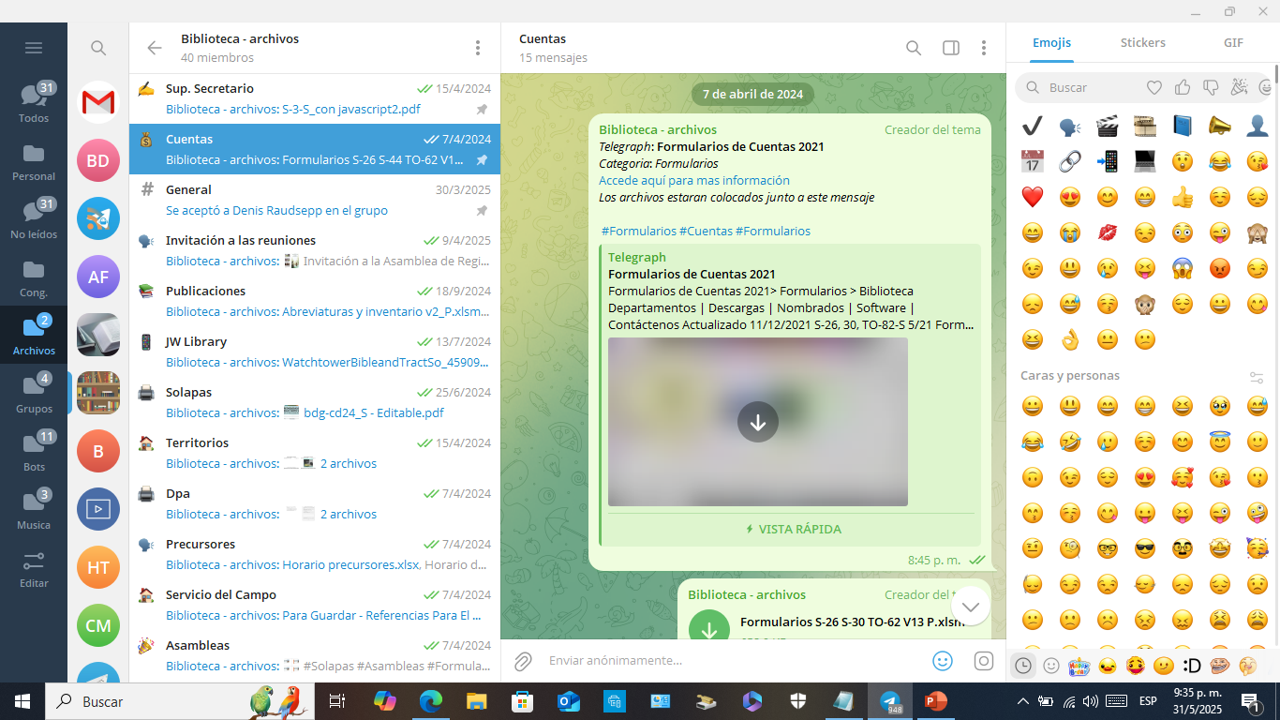Insert the OK hand emoji

1070,340
